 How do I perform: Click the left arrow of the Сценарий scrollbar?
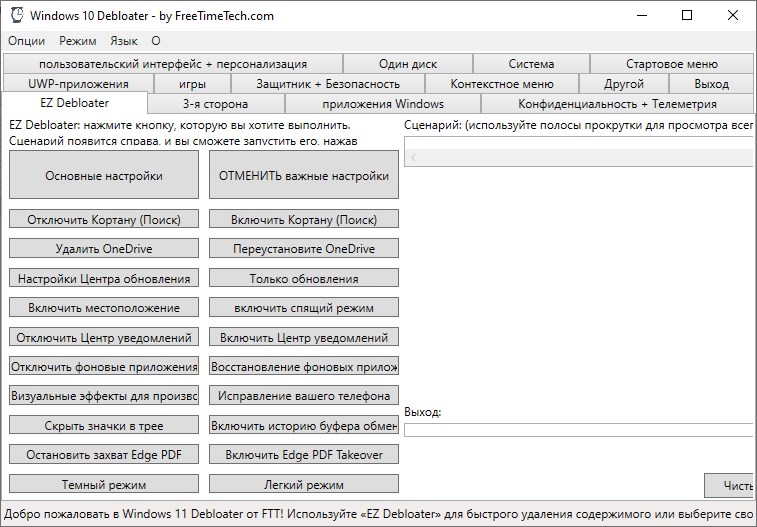[413, 157]
